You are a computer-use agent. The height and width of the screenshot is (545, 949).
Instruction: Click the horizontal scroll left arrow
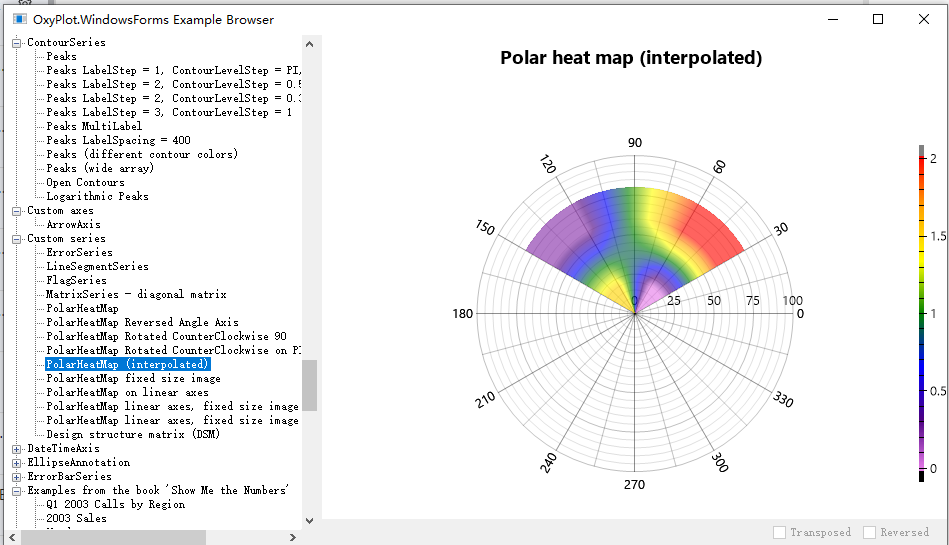12,537
